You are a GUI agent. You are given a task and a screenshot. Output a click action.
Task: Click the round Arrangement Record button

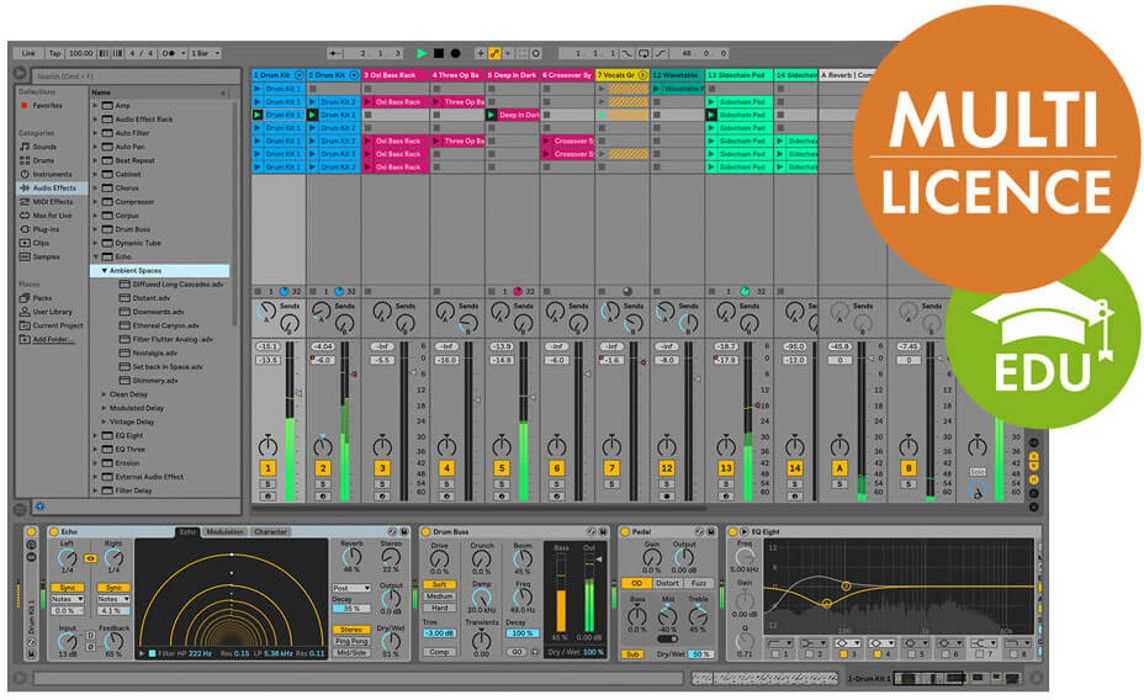[x=455, y=53]
